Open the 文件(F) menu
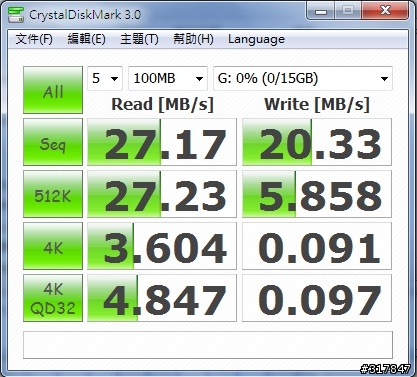 pyautogui.click(x=34, y=39)
